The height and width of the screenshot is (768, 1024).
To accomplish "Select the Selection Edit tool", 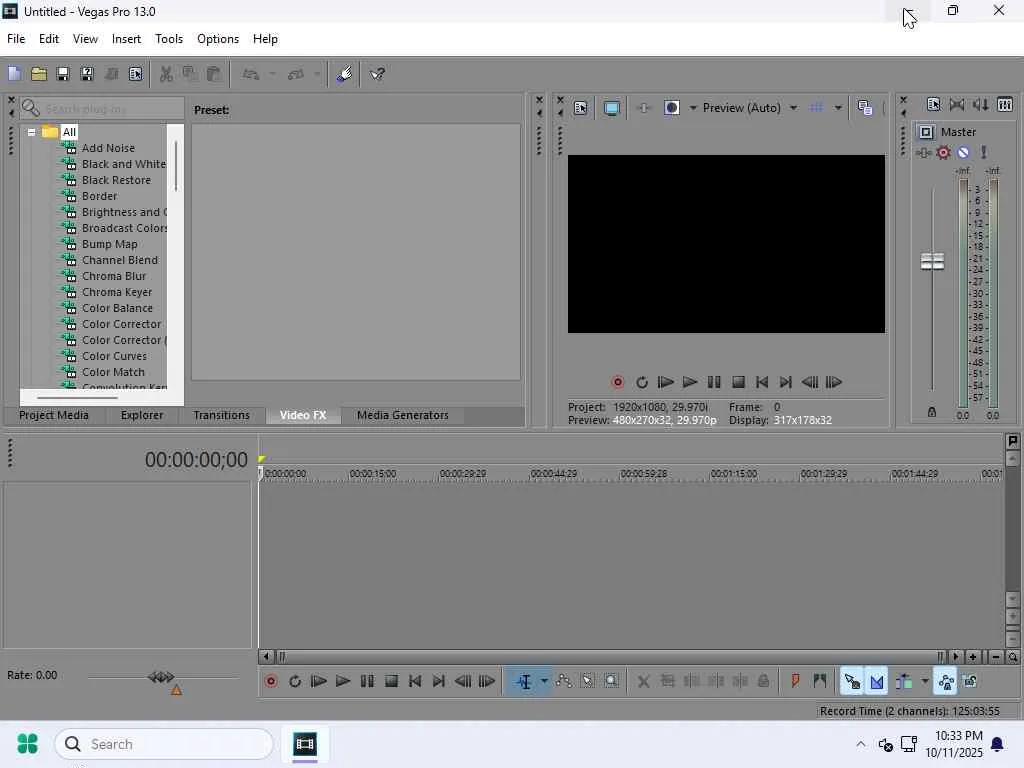I will (x=588, y=682).
